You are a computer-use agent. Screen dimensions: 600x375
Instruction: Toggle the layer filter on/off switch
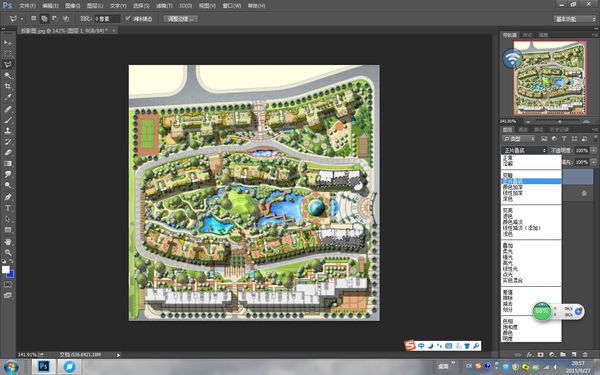(595, 139)
